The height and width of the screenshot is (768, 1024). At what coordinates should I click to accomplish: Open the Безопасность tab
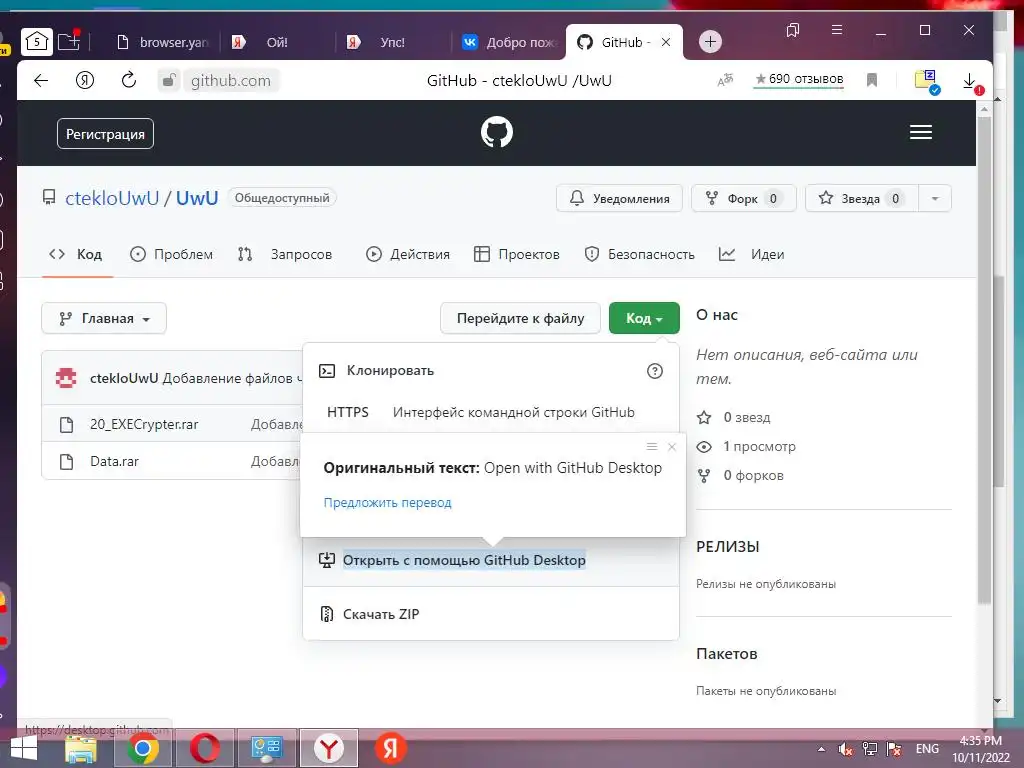click(x=639, y=255)
